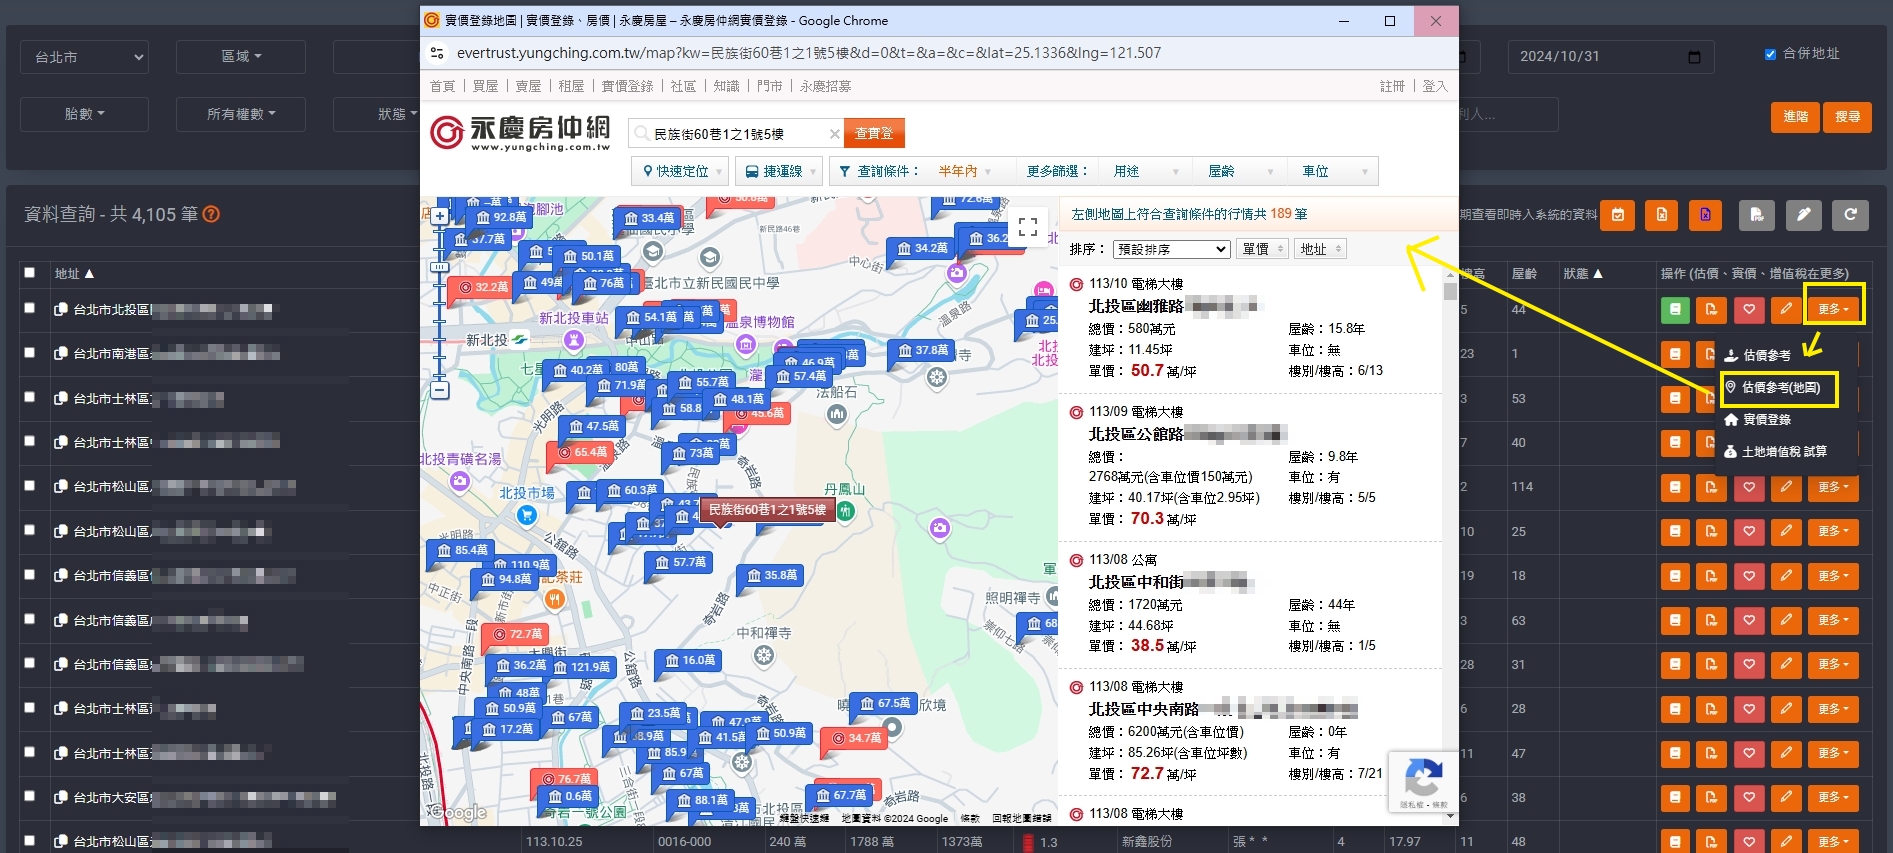Viewport: 1893px width, 853px height.
Task: Open the 實價登錄 link in navigation
Action: [627, 87]
